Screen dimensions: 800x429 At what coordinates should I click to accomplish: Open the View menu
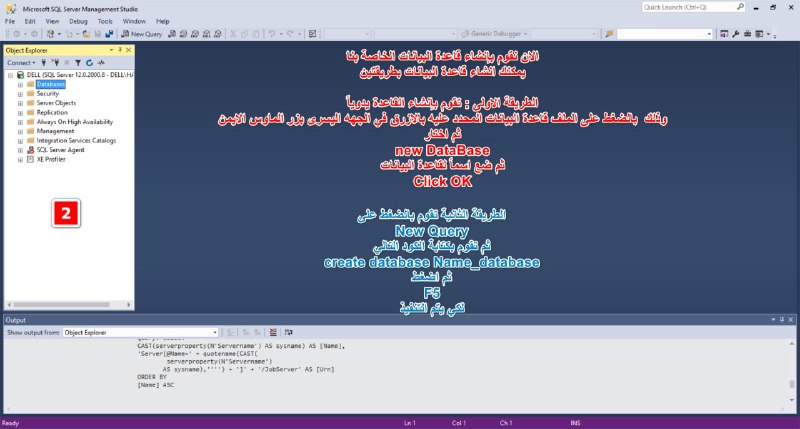click(x=52, y=21)
